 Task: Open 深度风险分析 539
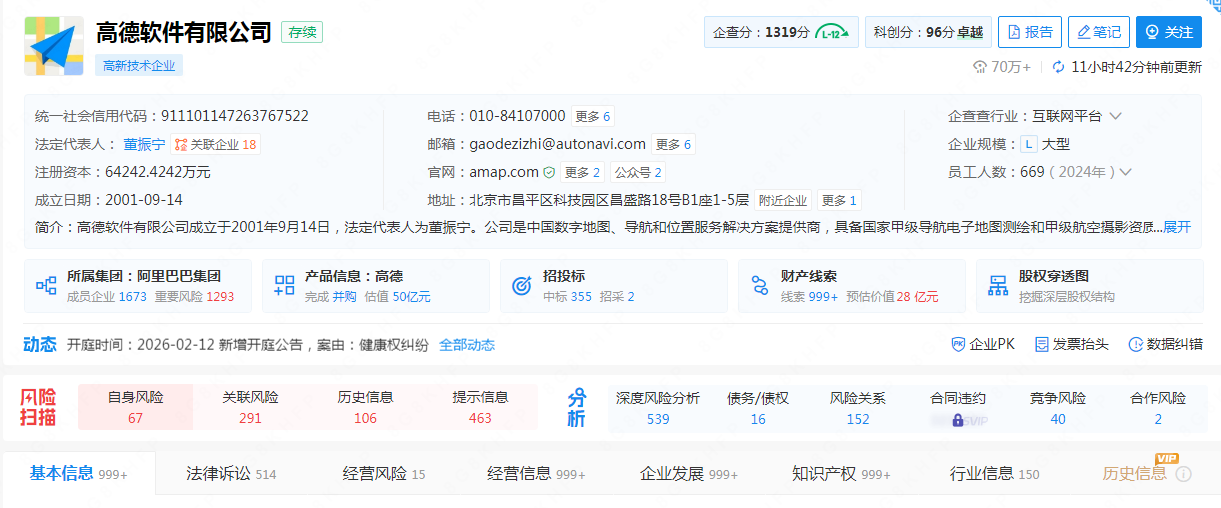pos(658,408)
